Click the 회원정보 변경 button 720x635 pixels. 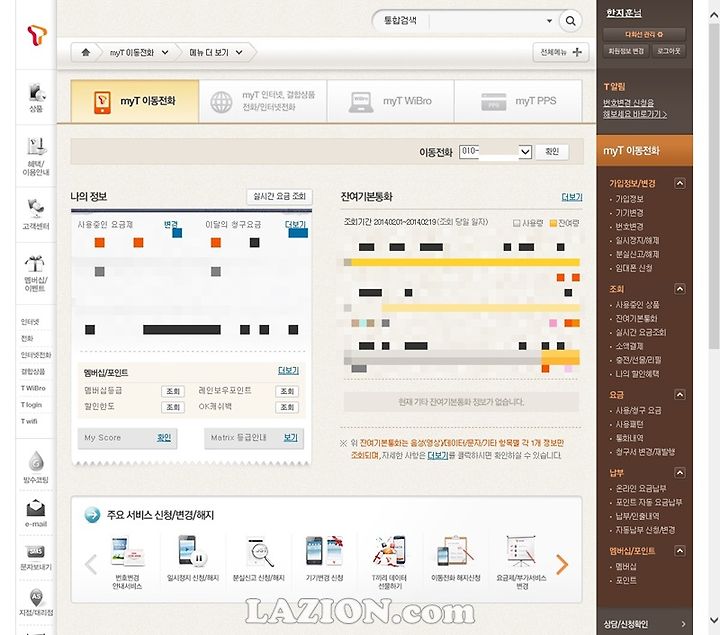pos(626,51)
